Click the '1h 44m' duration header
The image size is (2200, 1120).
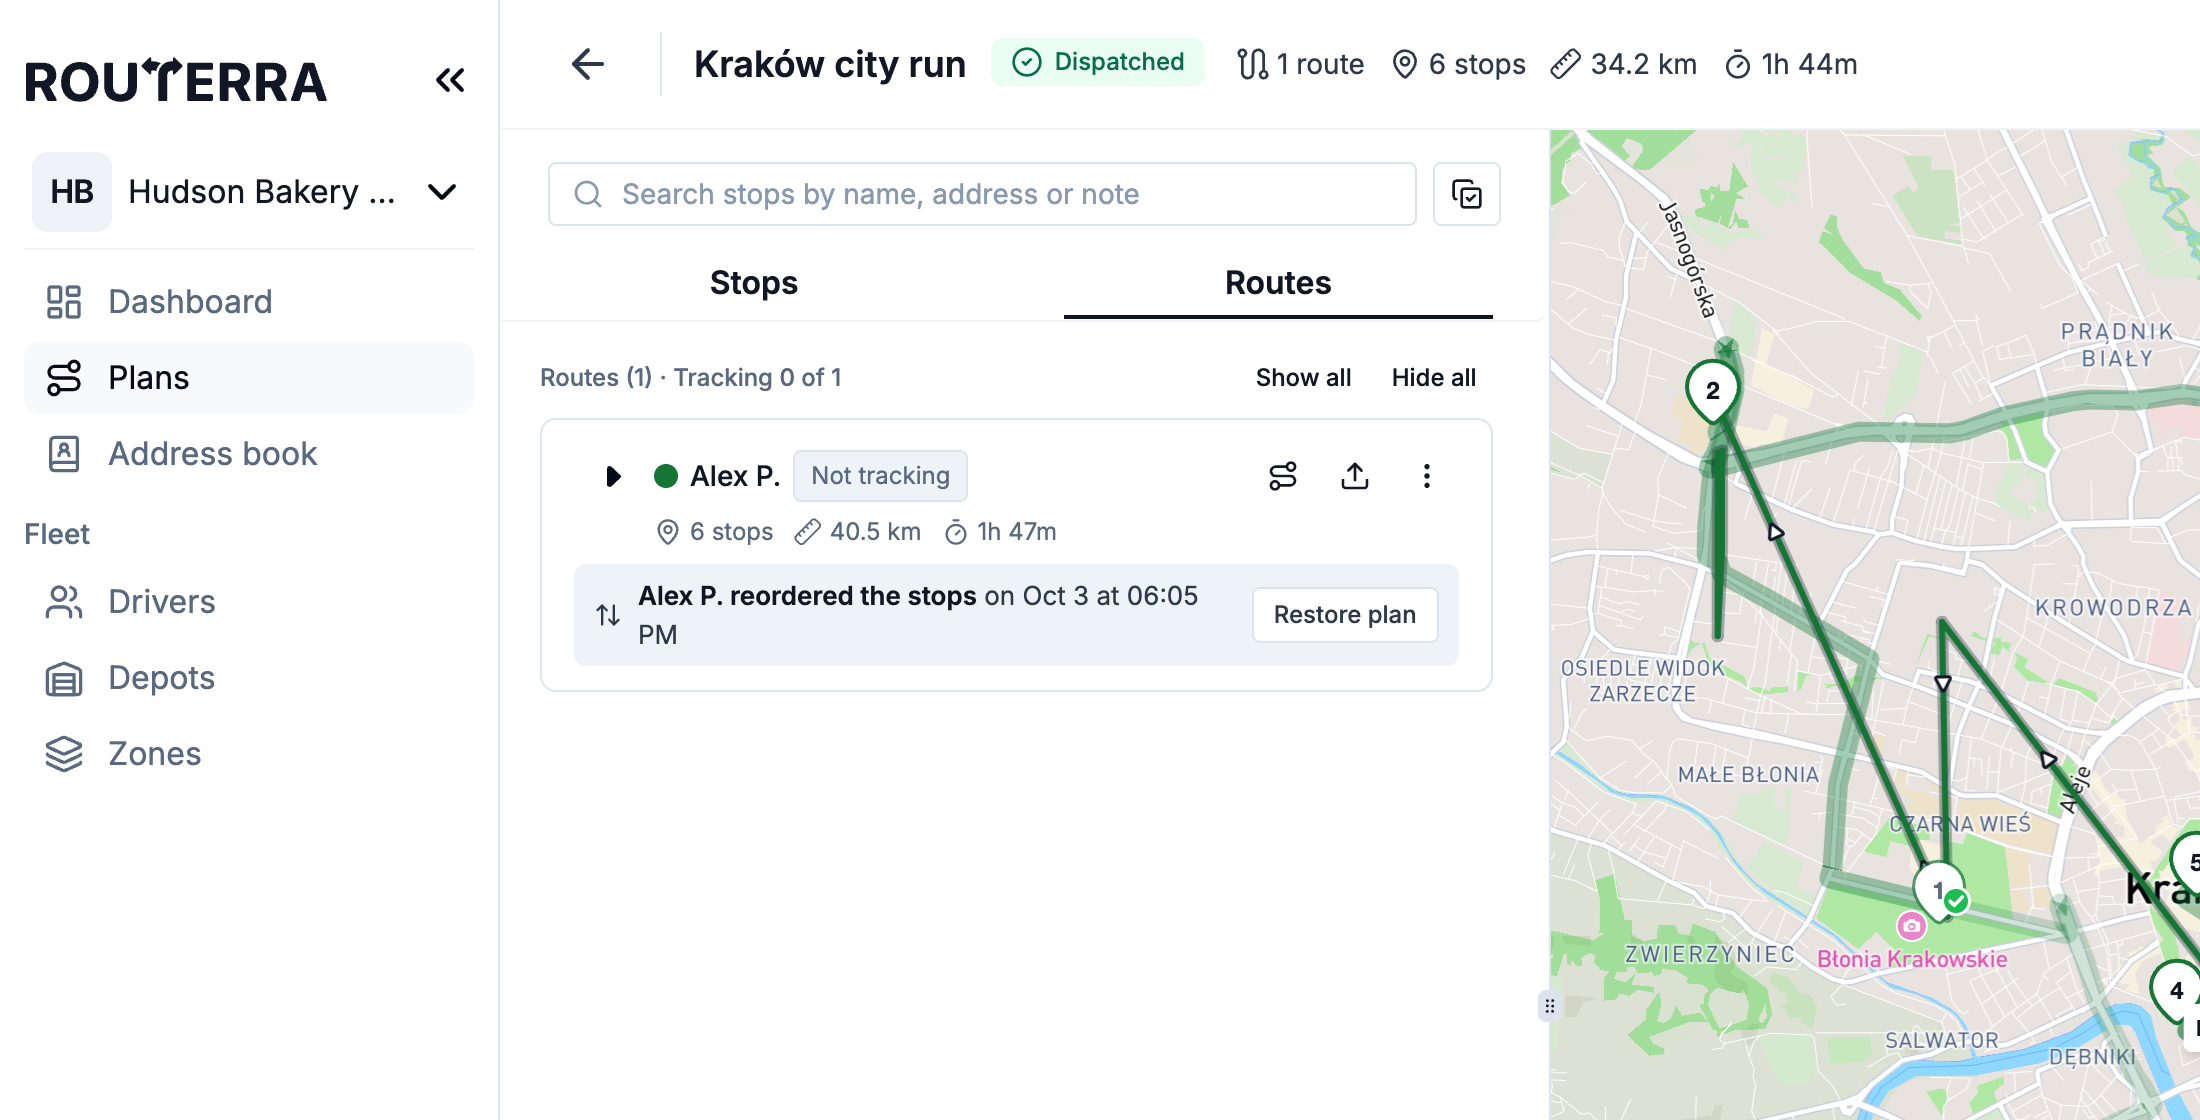pyautogui.click(x=1791, y=64)
